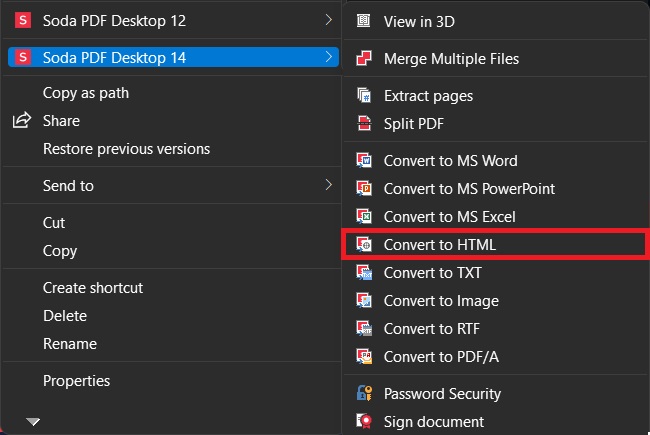Click the Soda PDF Desktop 12 logo icon
Screen dimensions: 650x435
[23, 20]
